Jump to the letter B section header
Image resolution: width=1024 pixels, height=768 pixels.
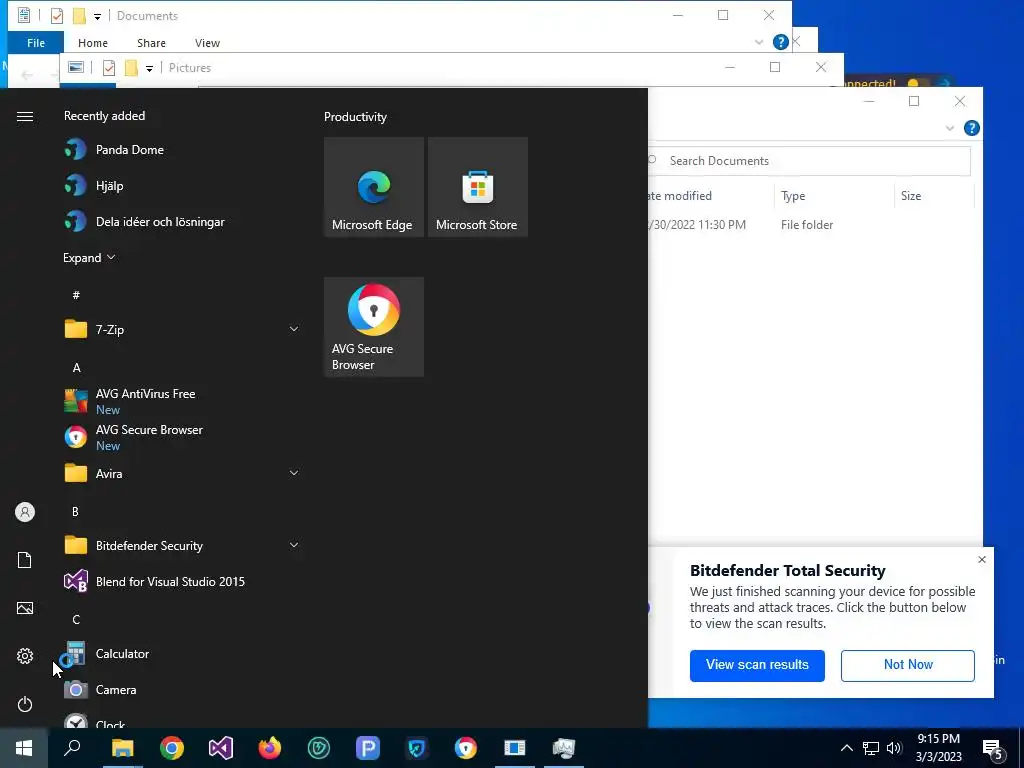76,511
